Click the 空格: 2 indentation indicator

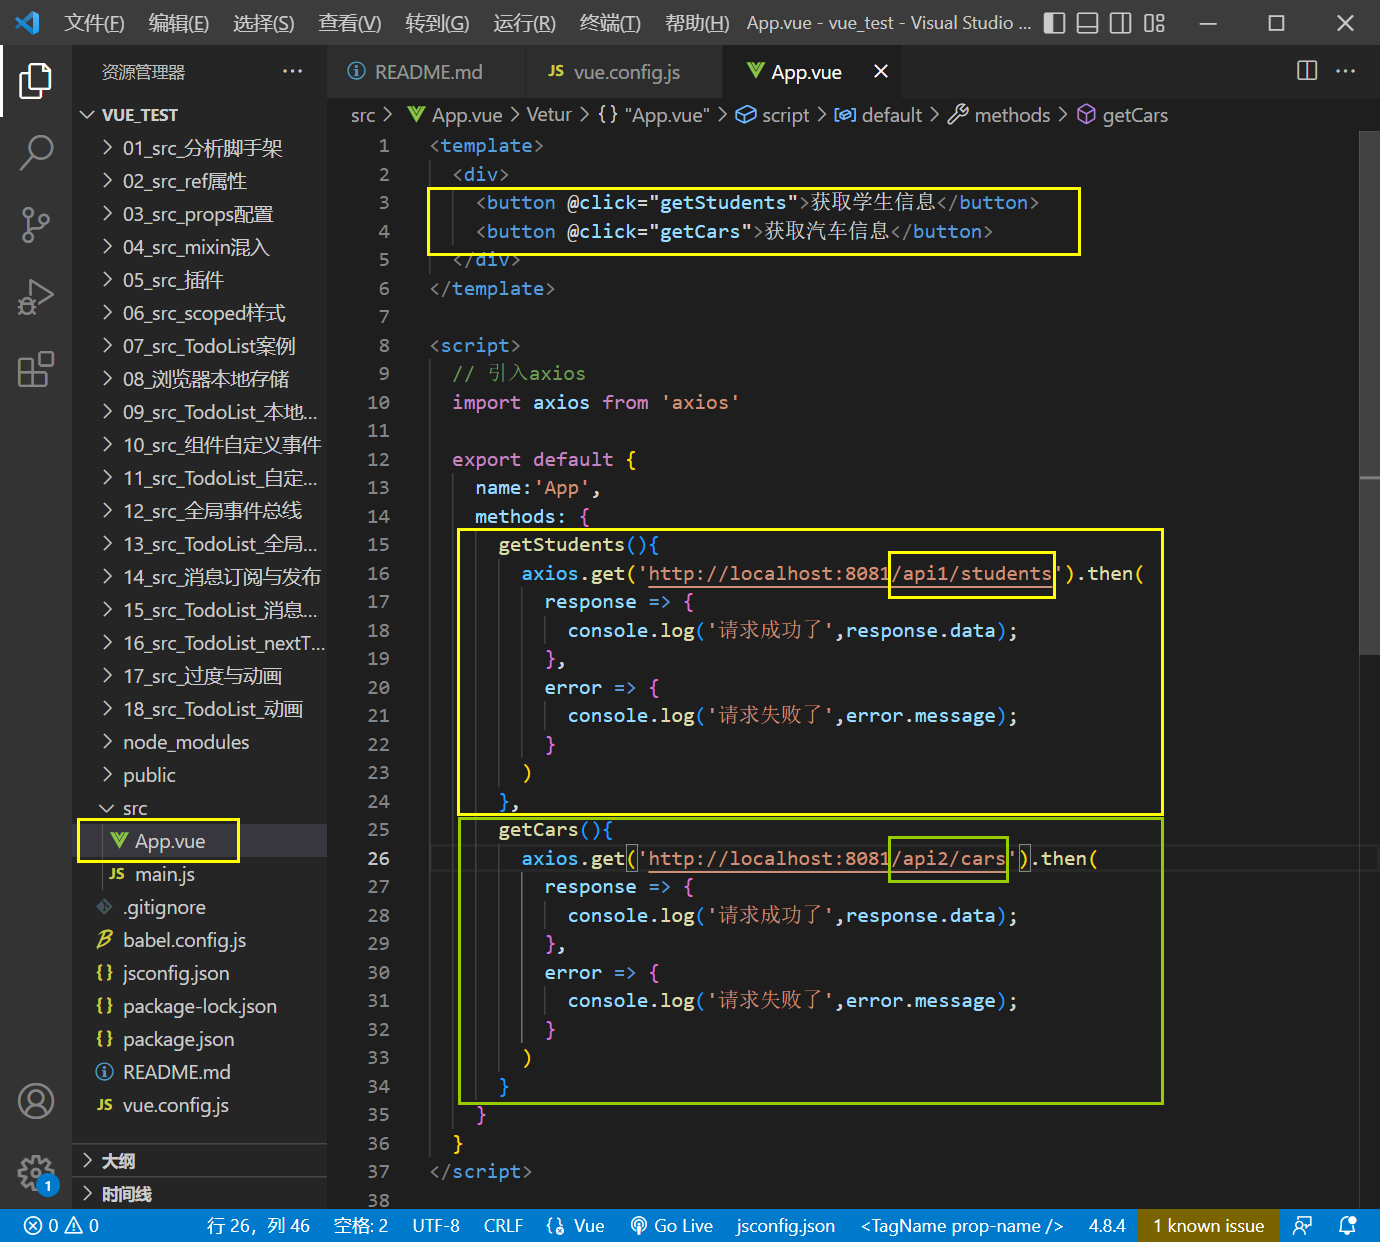point(360,1226)
